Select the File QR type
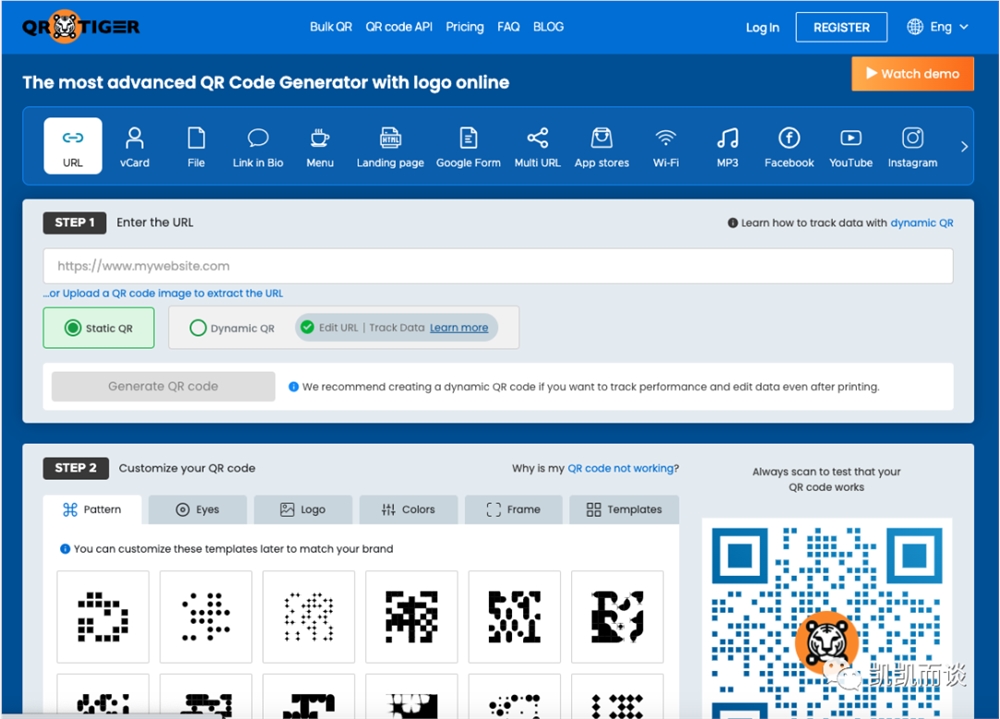This screenshot has width=1000, height=719. point(196,147)
